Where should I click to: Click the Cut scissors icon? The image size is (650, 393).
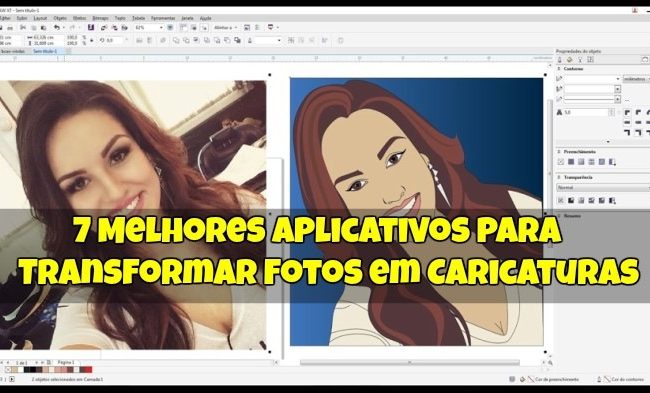(23, 27)
